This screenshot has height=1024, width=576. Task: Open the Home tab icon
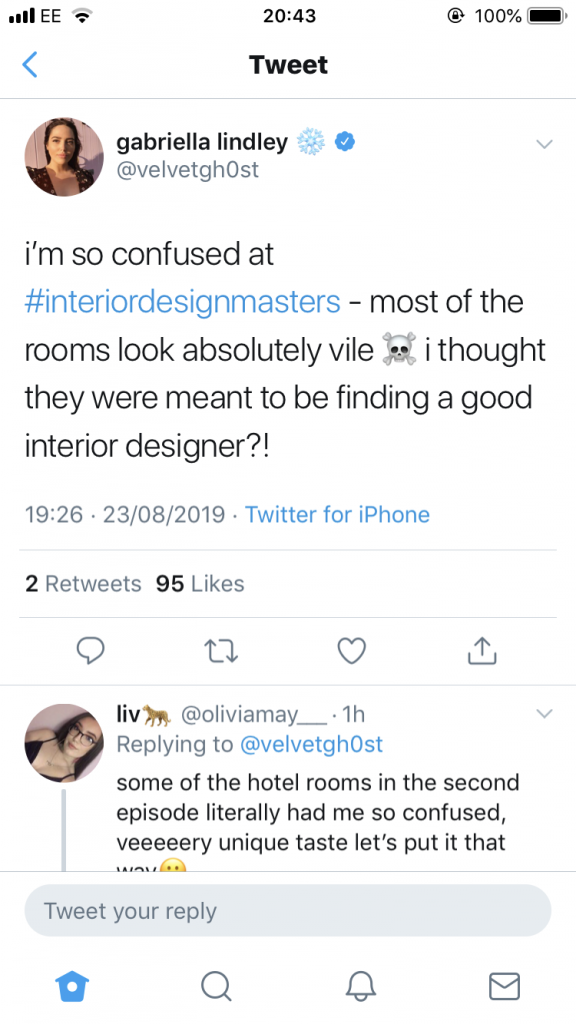[x=72, y=985]
